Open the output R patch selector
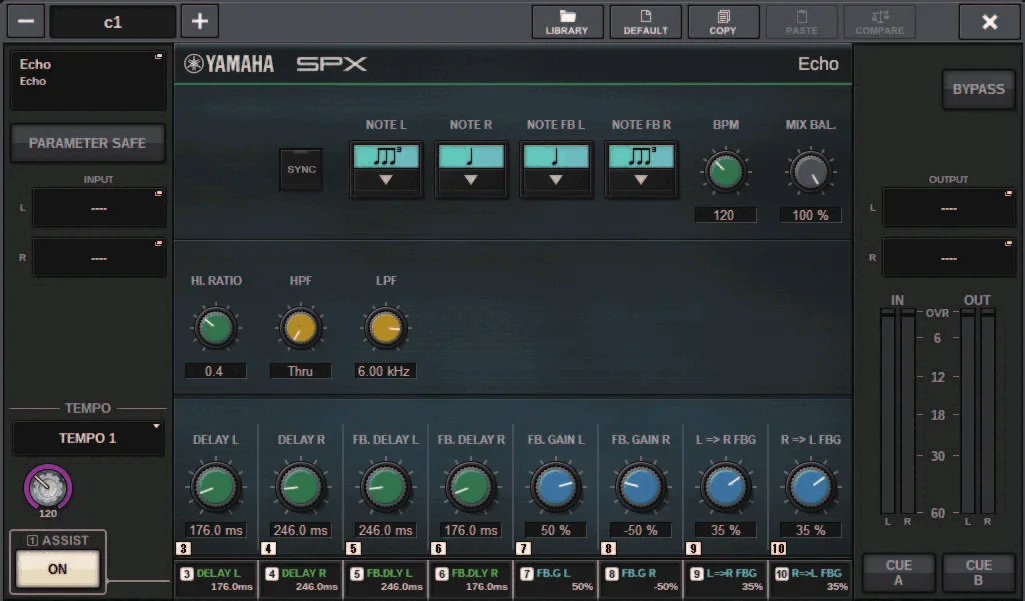The height and width of the screenshot is (601, 1025). point(949,258)
